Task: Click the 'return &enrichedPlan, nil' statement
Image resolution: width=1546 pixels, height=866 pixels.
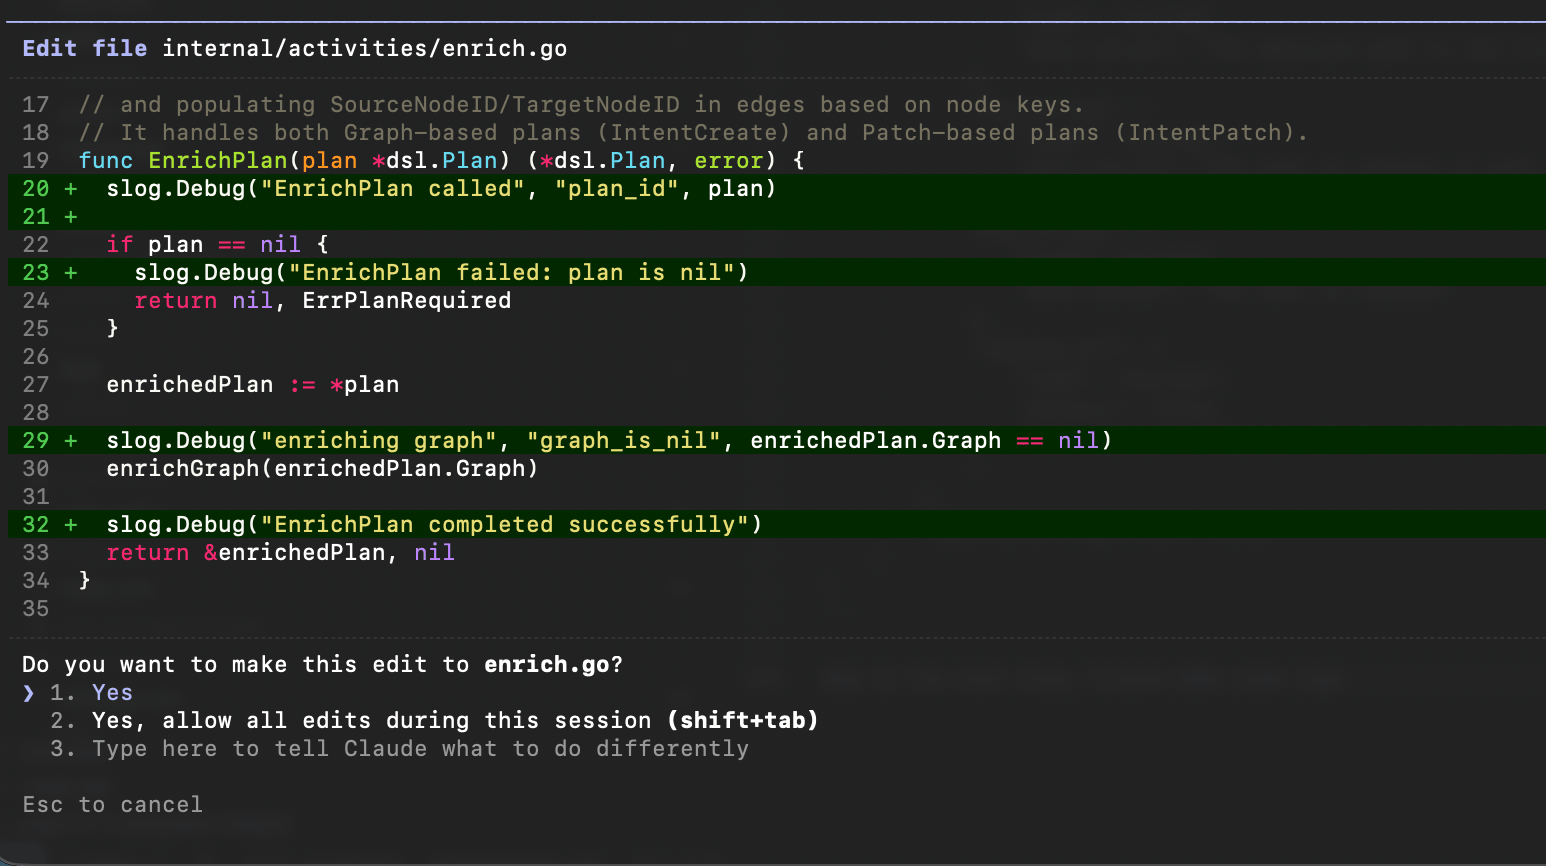Action: coord(280,552)
